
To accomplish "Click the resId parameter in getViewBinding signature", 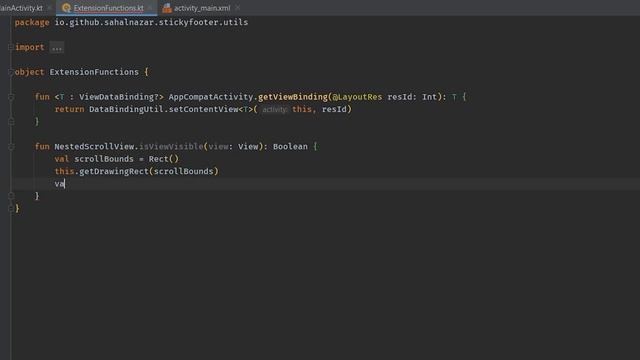I will (400, 97).
